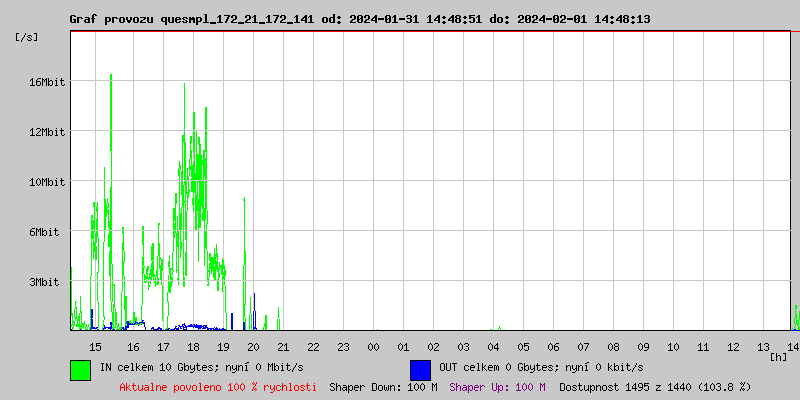Click 'Dostupnost 1495 z 1440 (103.8 %)' text
The height and width of the screenshot is (400, 800).
[655, 387]
